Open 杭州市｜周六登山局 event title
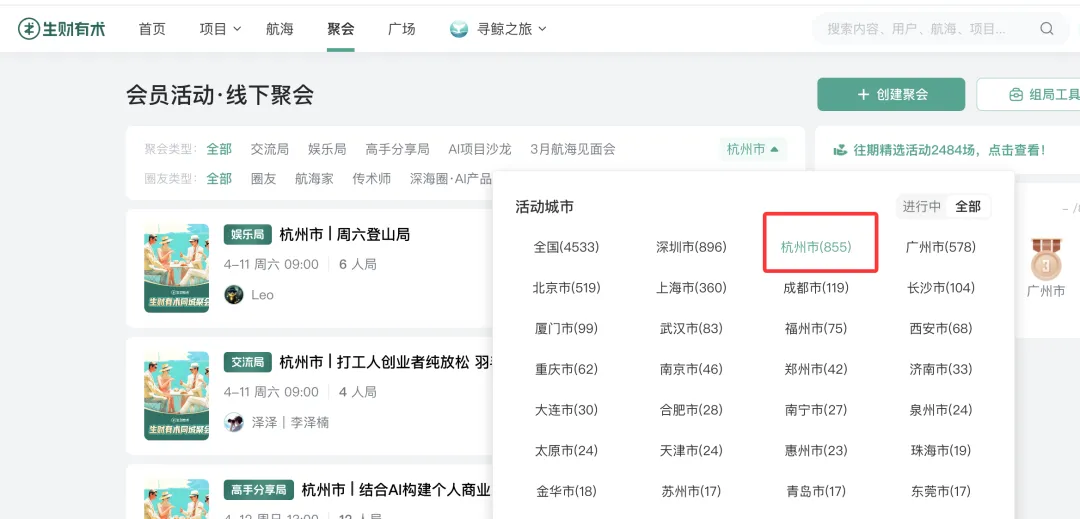 tap(344, 235)
